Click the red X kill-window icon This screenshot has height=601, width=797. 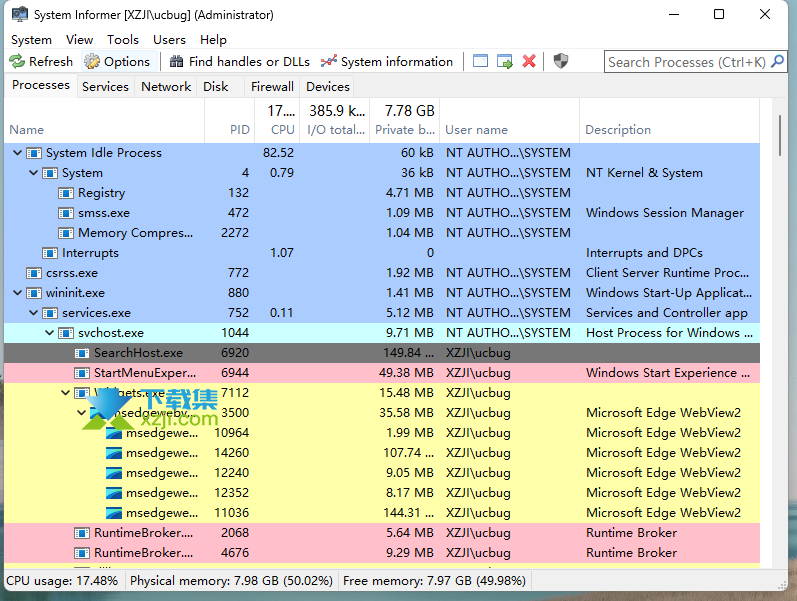tap(529, 61)
